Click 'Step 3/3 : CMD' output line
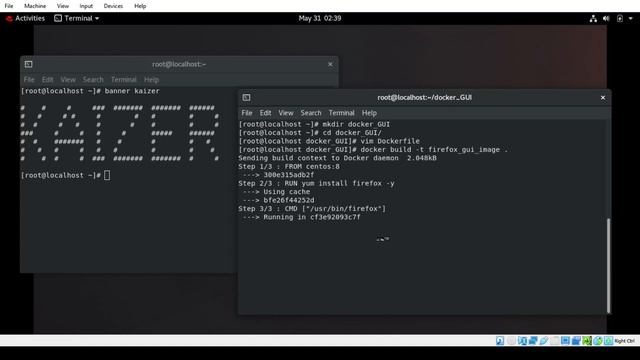This screenshot has height=360, width=640. [x=312, y=209]
